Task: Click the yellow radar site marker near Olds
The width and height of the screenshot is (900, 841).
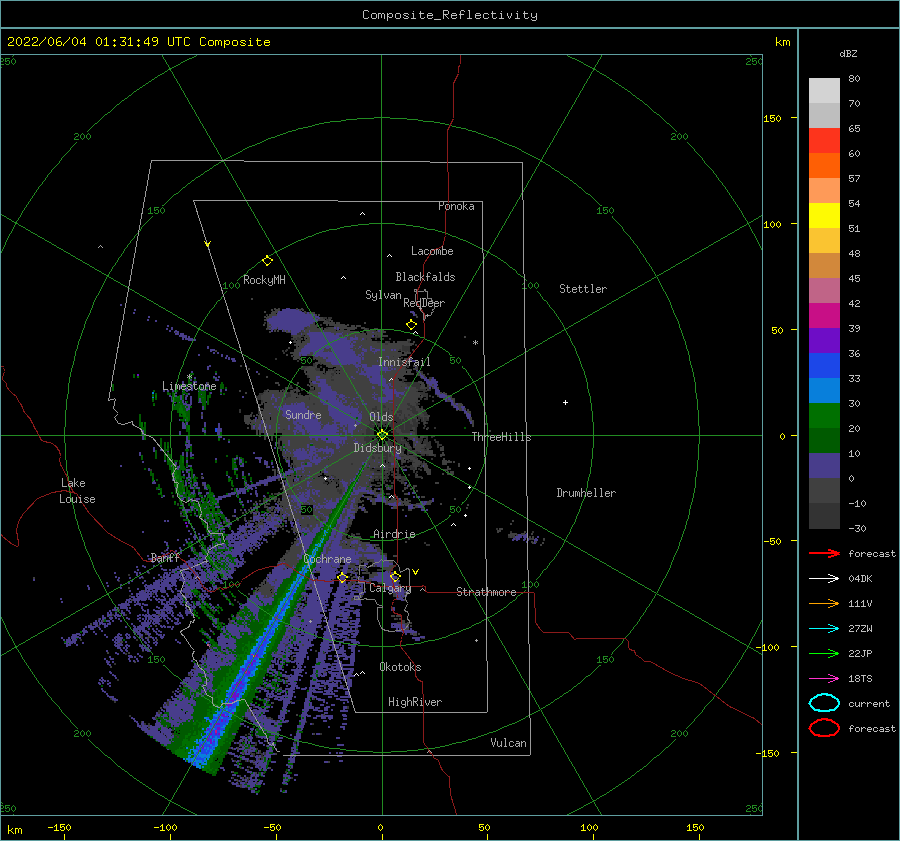Action: click(382, 435)
